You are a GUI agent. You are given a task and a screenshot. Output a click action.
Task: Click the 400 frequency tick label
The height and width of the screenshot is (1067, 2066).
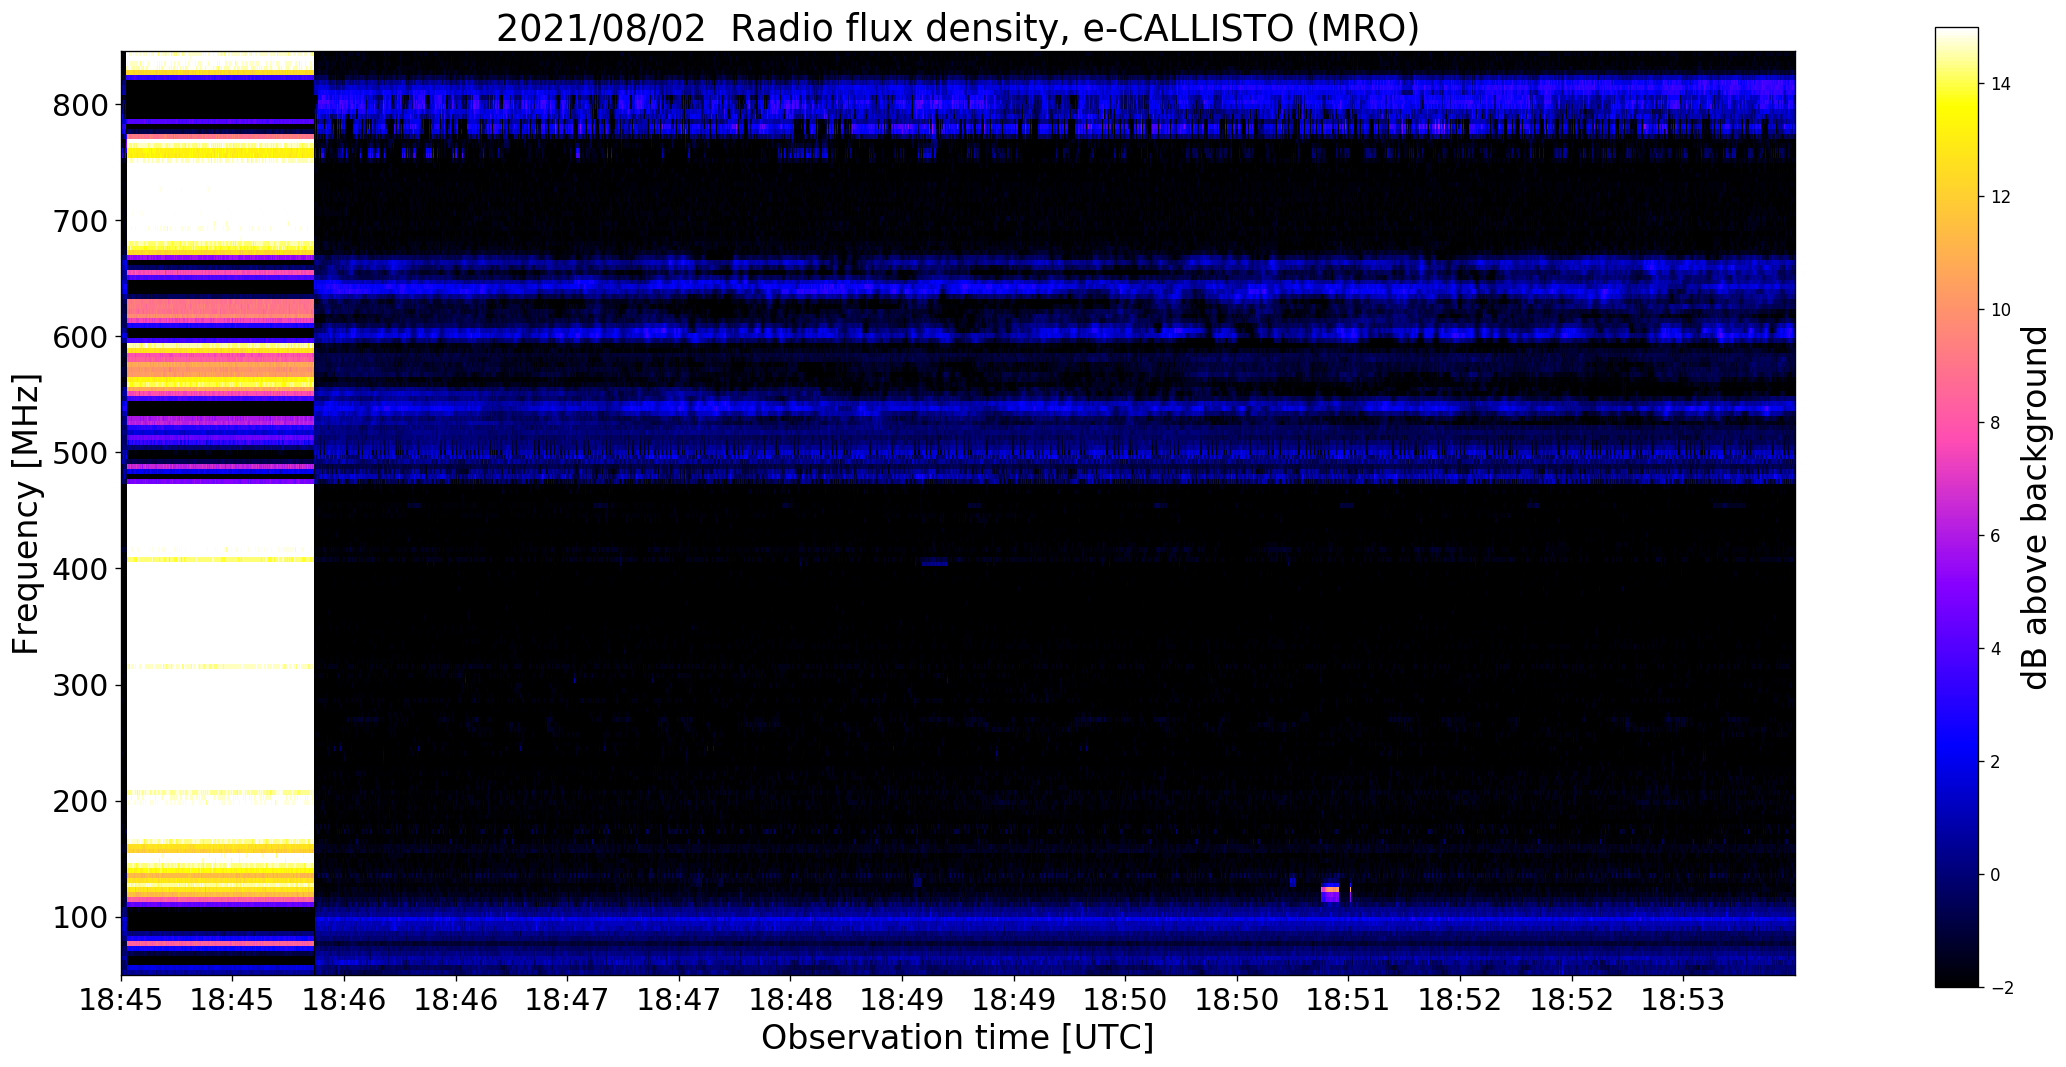(x=82, y=569)
